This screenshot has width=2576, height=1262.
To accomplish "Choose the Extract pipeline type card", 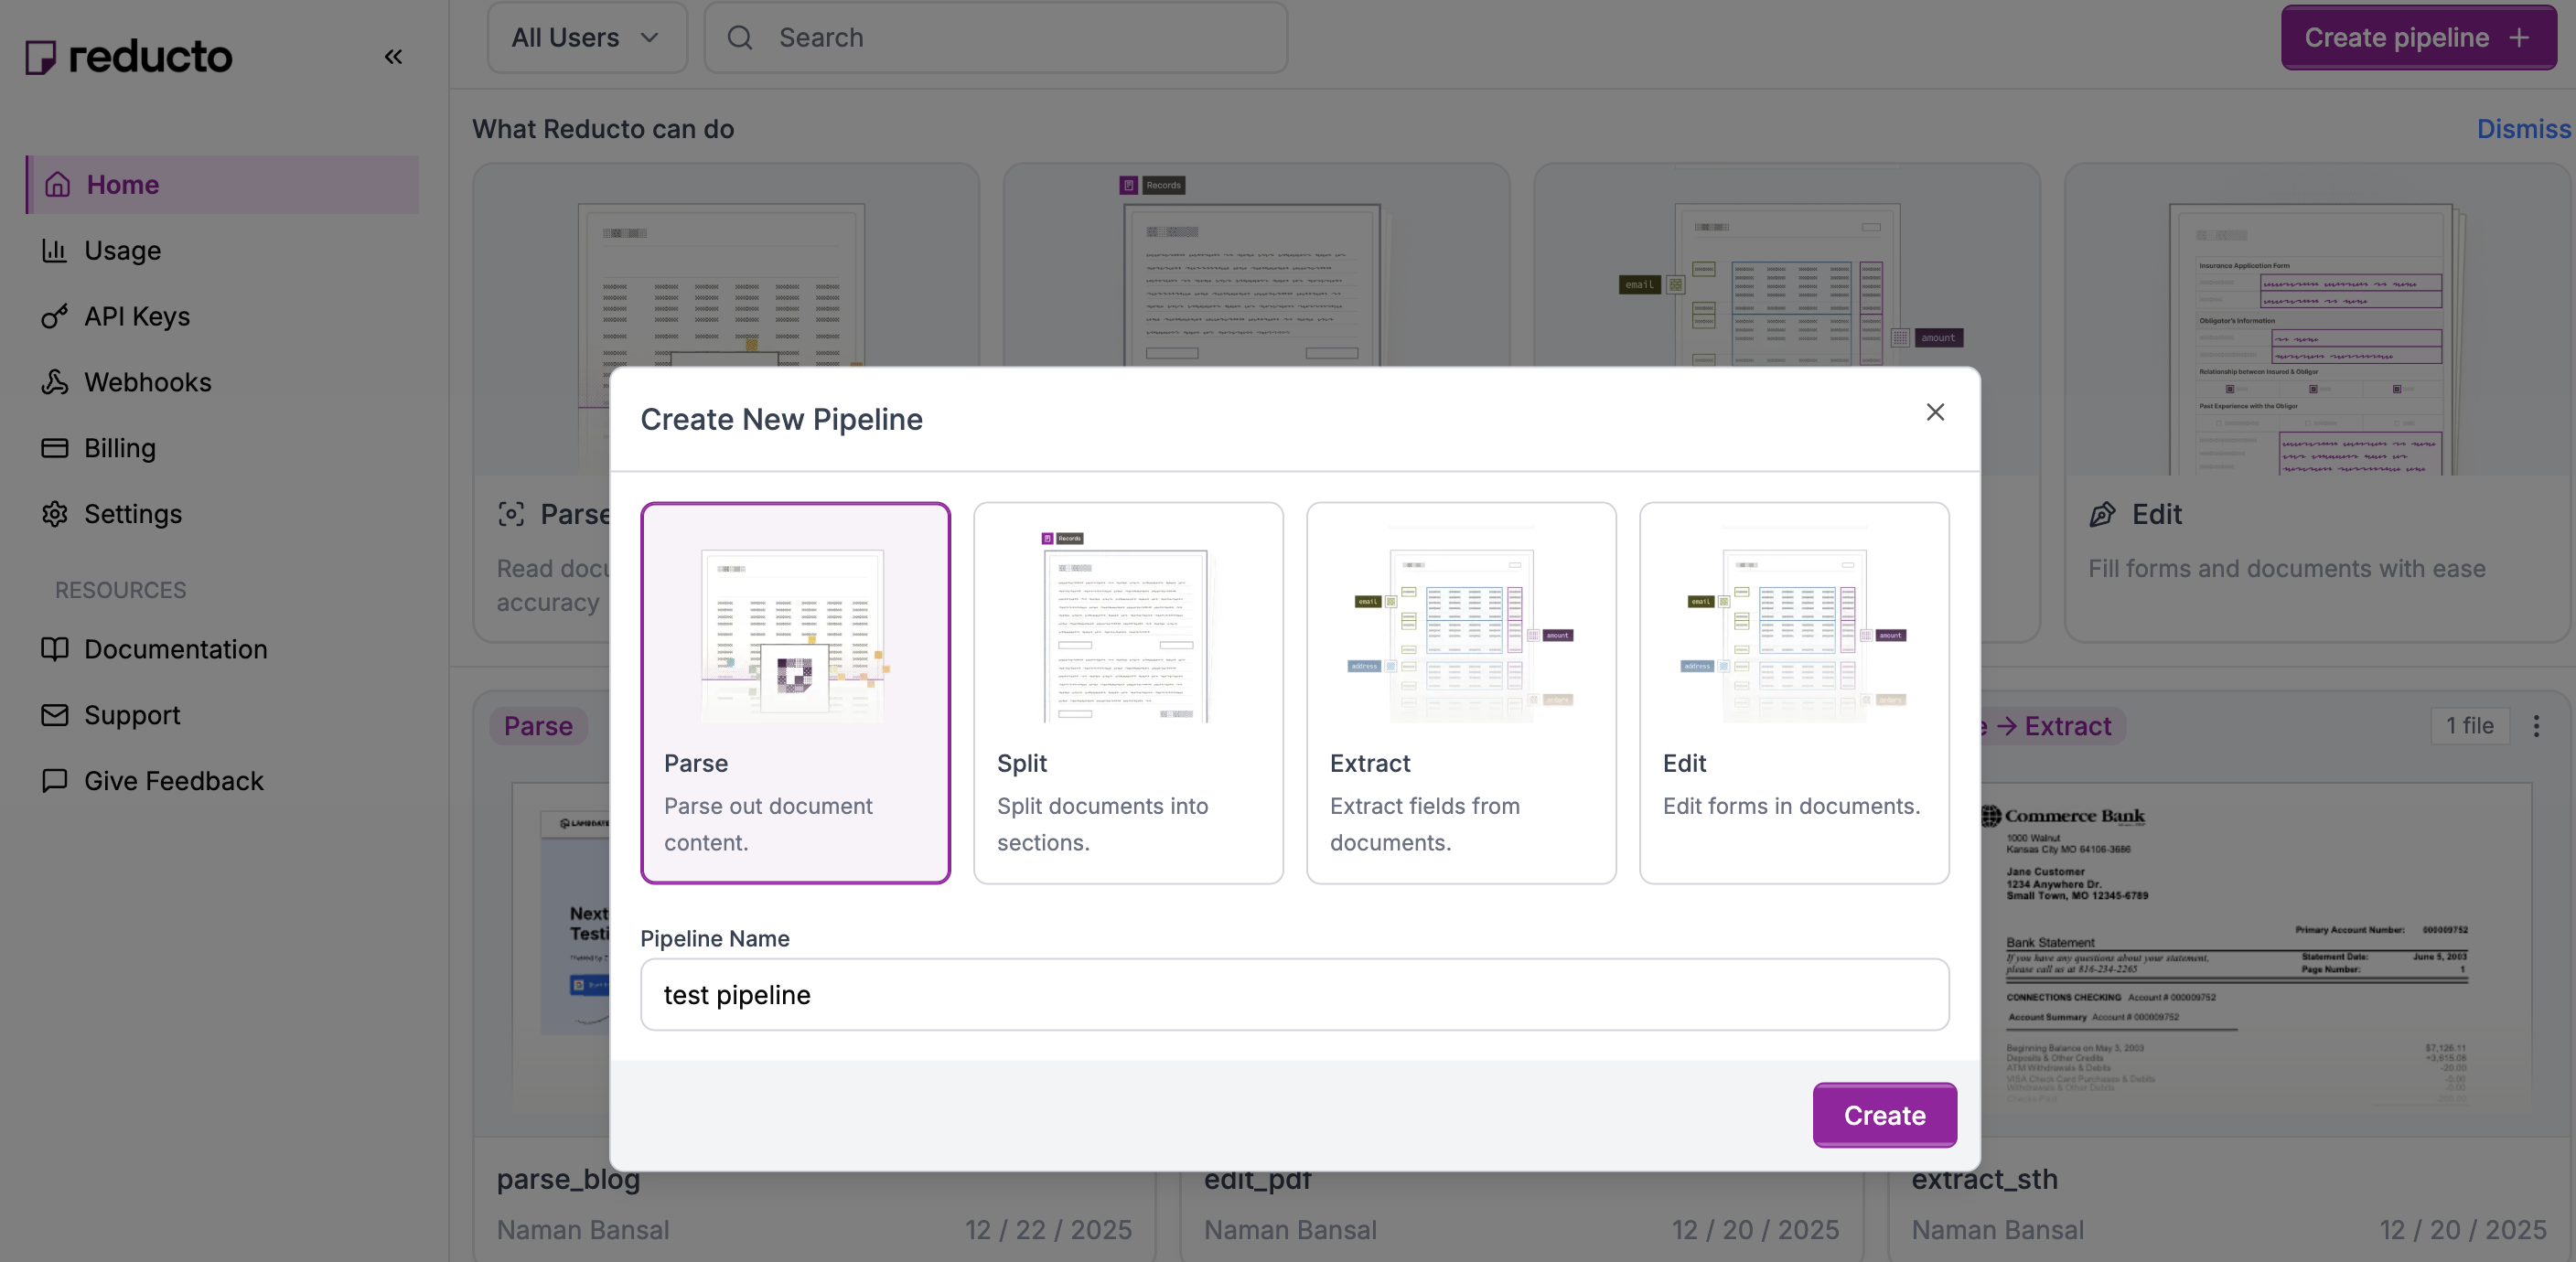I will pyautogui.click(x=1460, y=692).
